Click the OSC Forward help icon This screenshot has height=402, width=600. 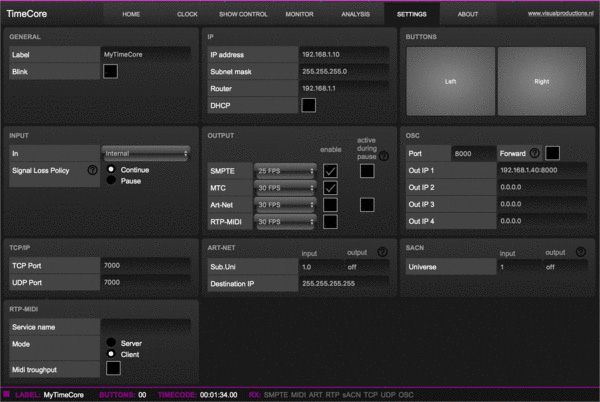535,153
